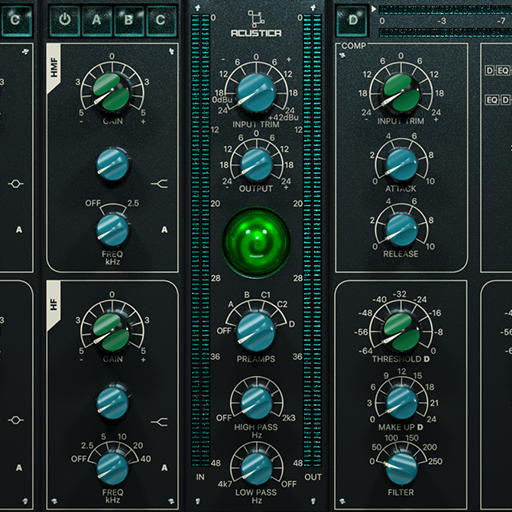Click the input level meter column

(x=200, y=240)
